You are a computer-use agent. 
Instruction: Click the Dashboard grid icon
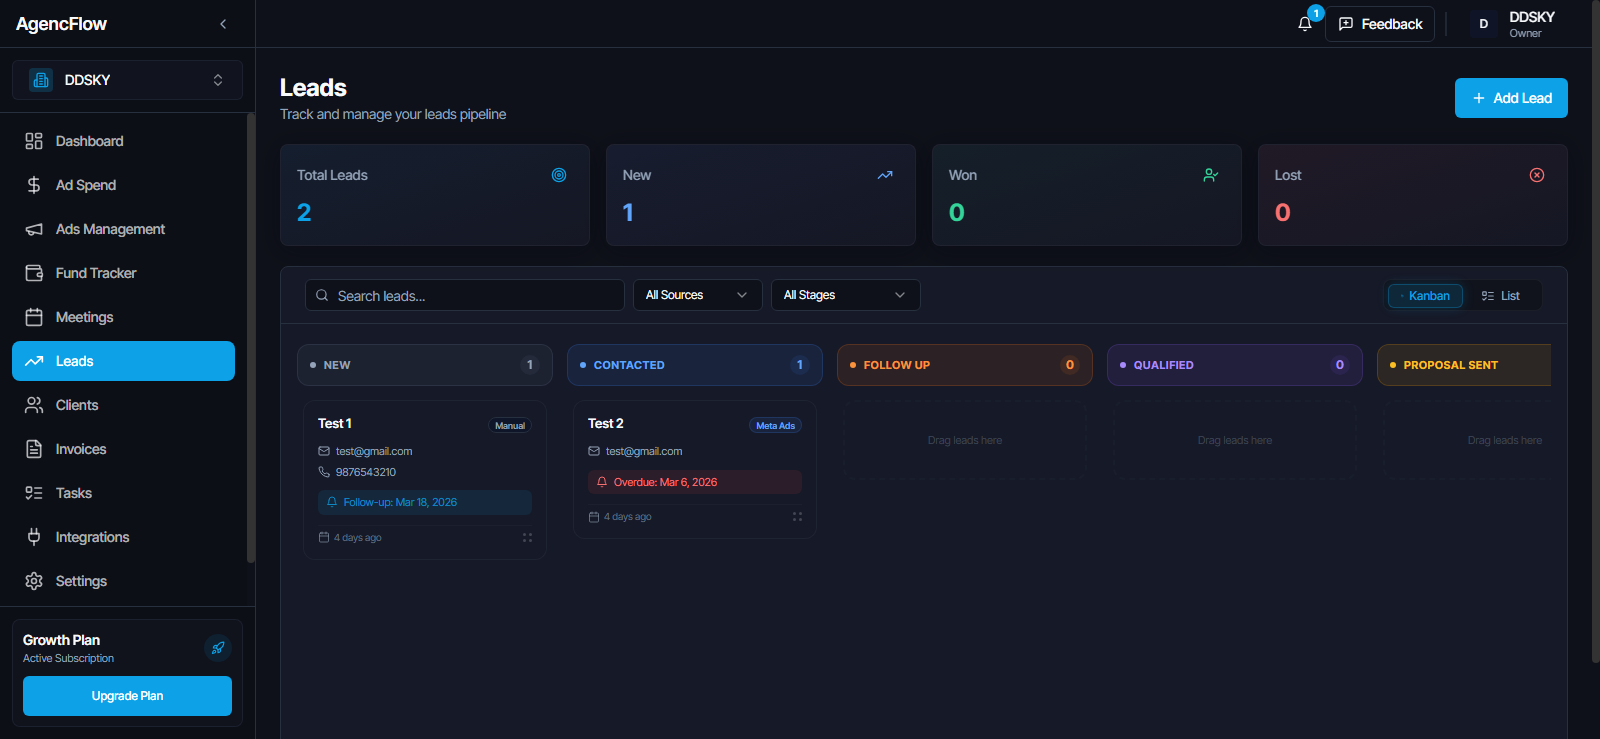click(x=34, y=141)
